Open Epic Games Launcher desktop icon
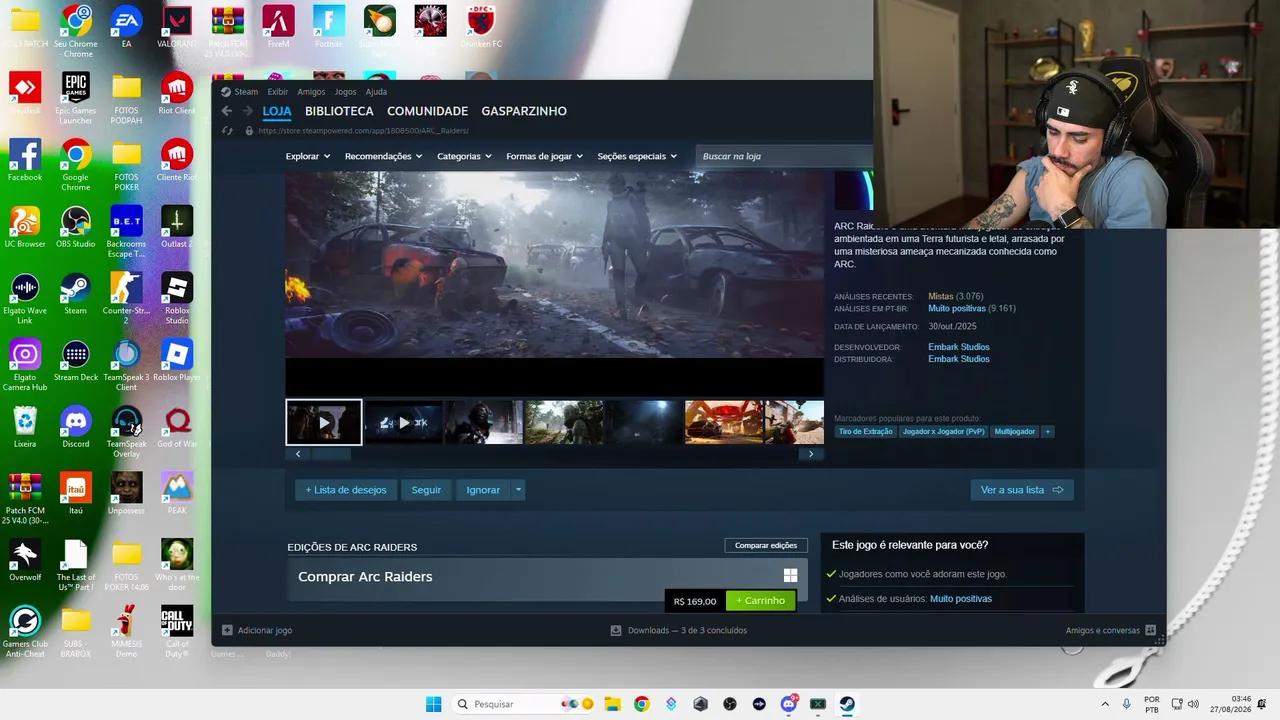 76,98
